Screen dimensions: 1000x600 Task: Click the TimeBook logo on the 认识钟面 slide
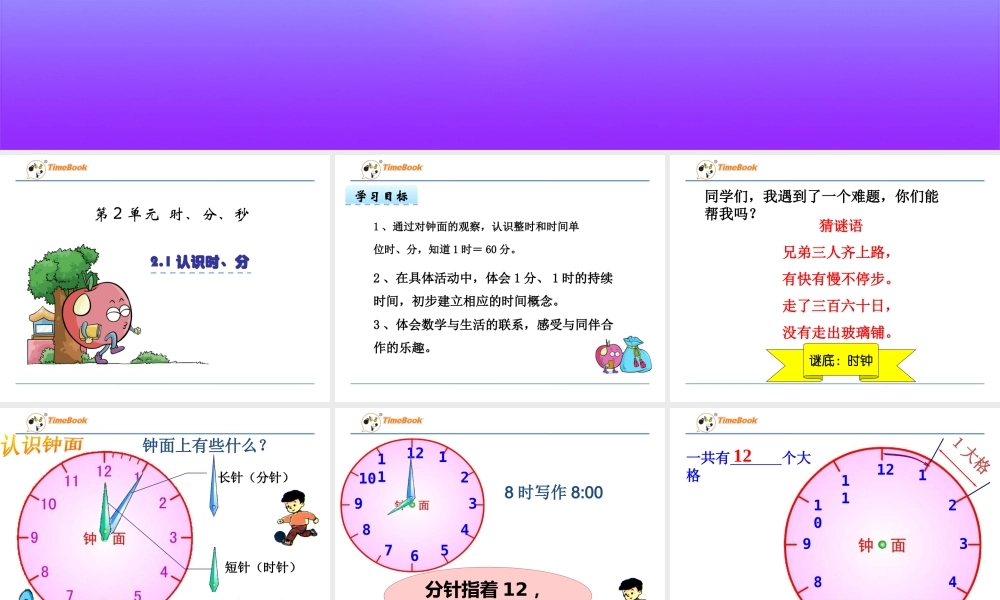[x=57, y=422]
